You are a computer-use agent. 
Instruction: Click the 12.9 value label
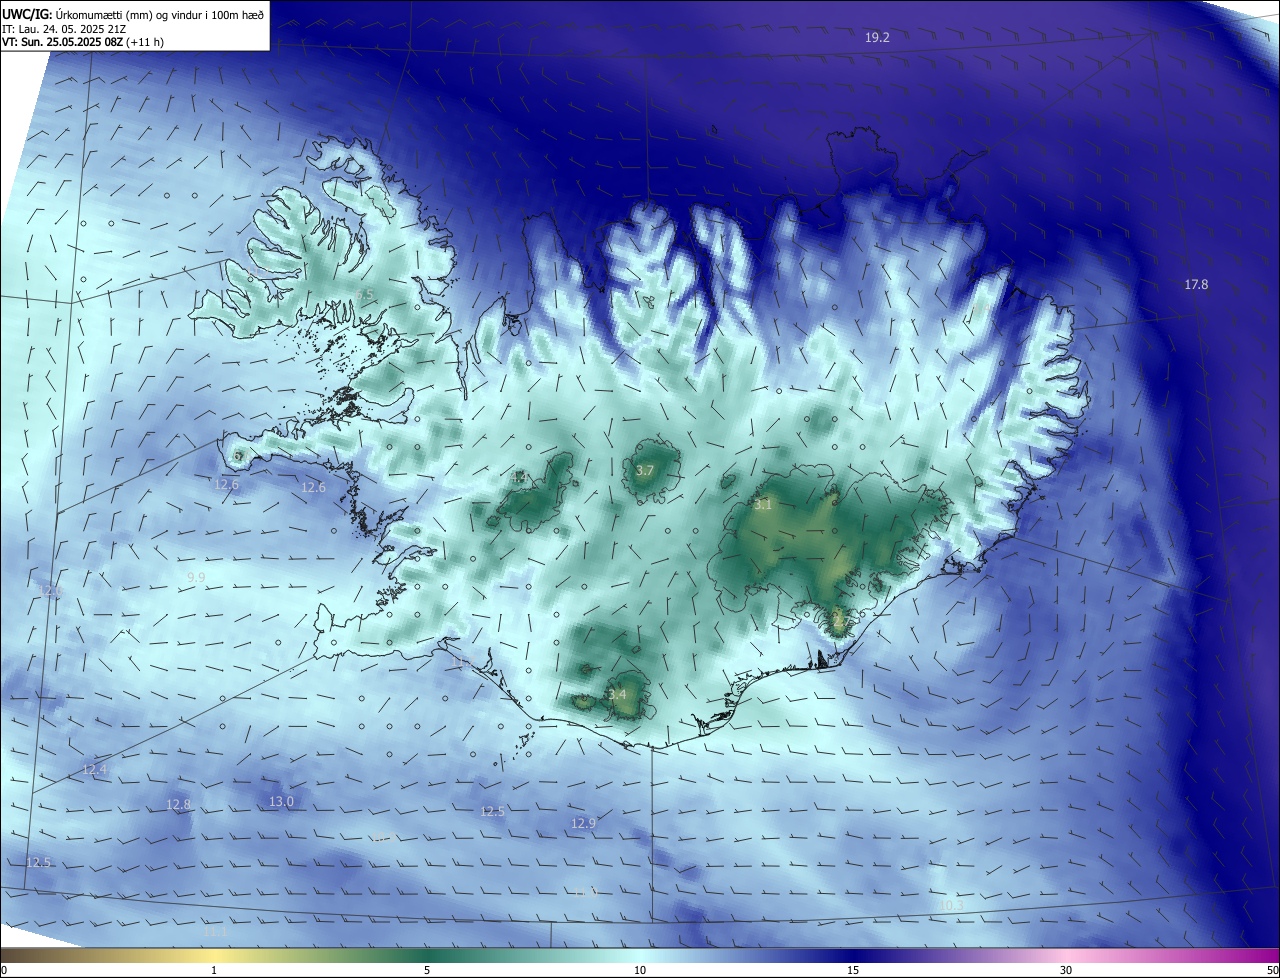point(583,824)
